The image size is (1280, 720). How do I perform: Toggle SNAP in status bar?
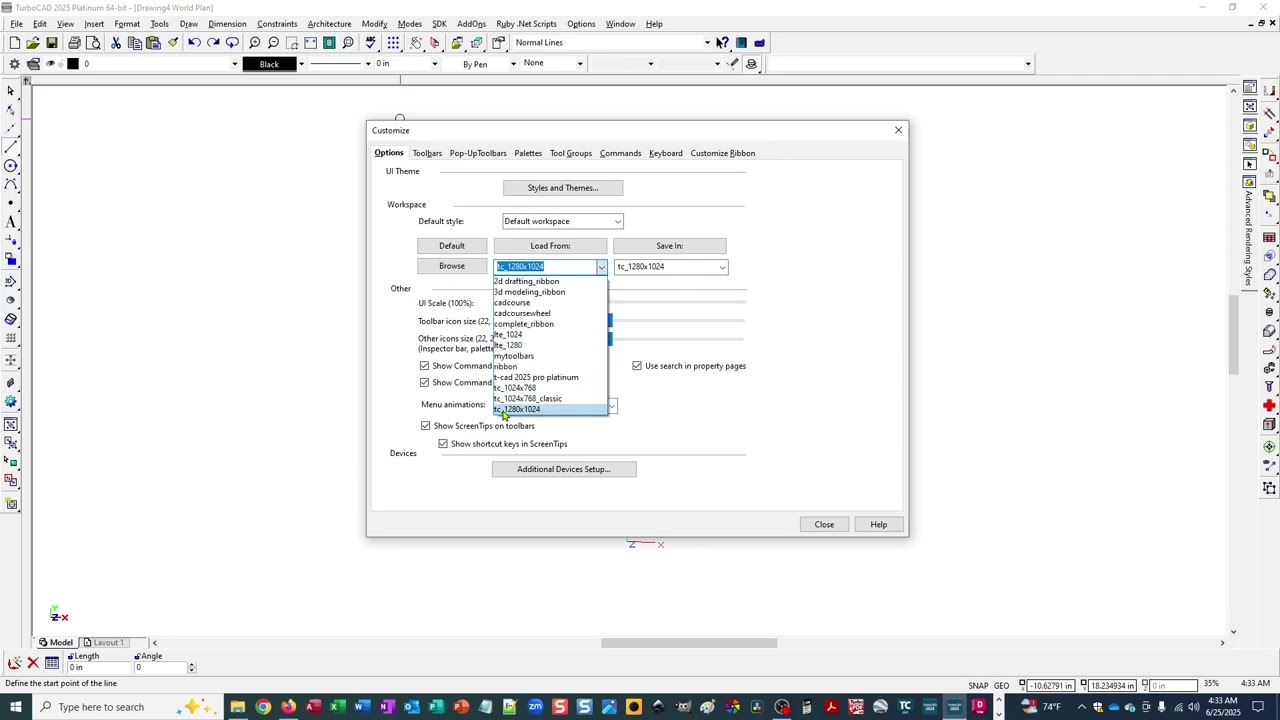tap(978, 685)
